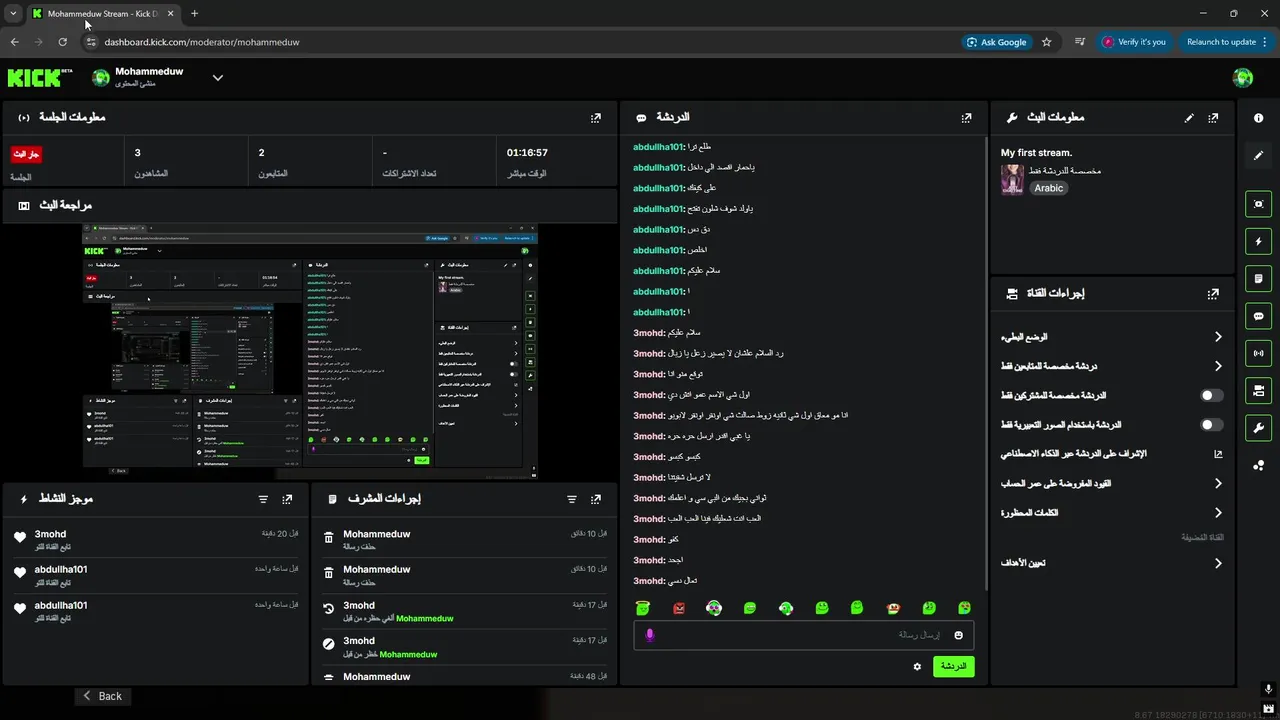Click the stream preview thumbnail

pyautogui.click(x=310, y=351)
